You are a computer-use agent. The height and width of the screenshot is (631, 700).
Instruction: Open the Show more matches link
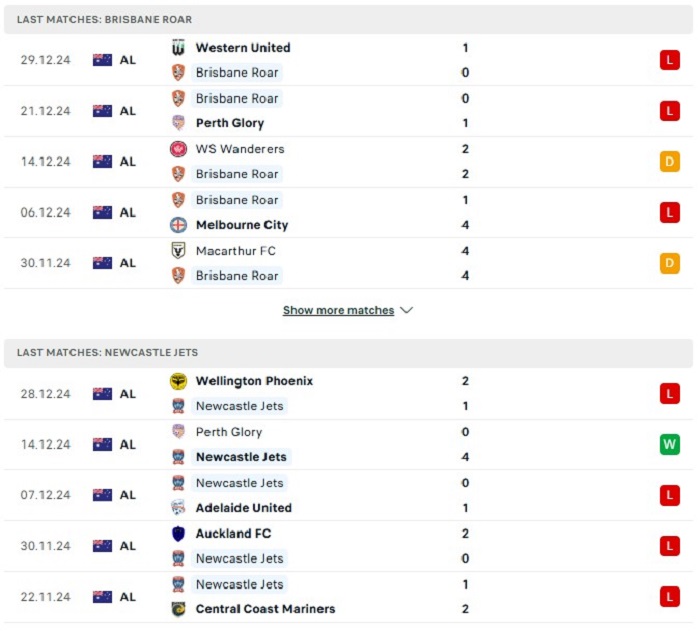(x=338, y=310)
